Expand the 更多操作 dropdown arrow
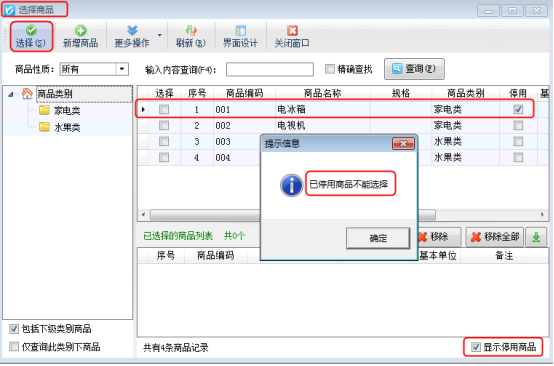Image resolution: width=554 pixels, height=366 pixels. pos(160,35)
